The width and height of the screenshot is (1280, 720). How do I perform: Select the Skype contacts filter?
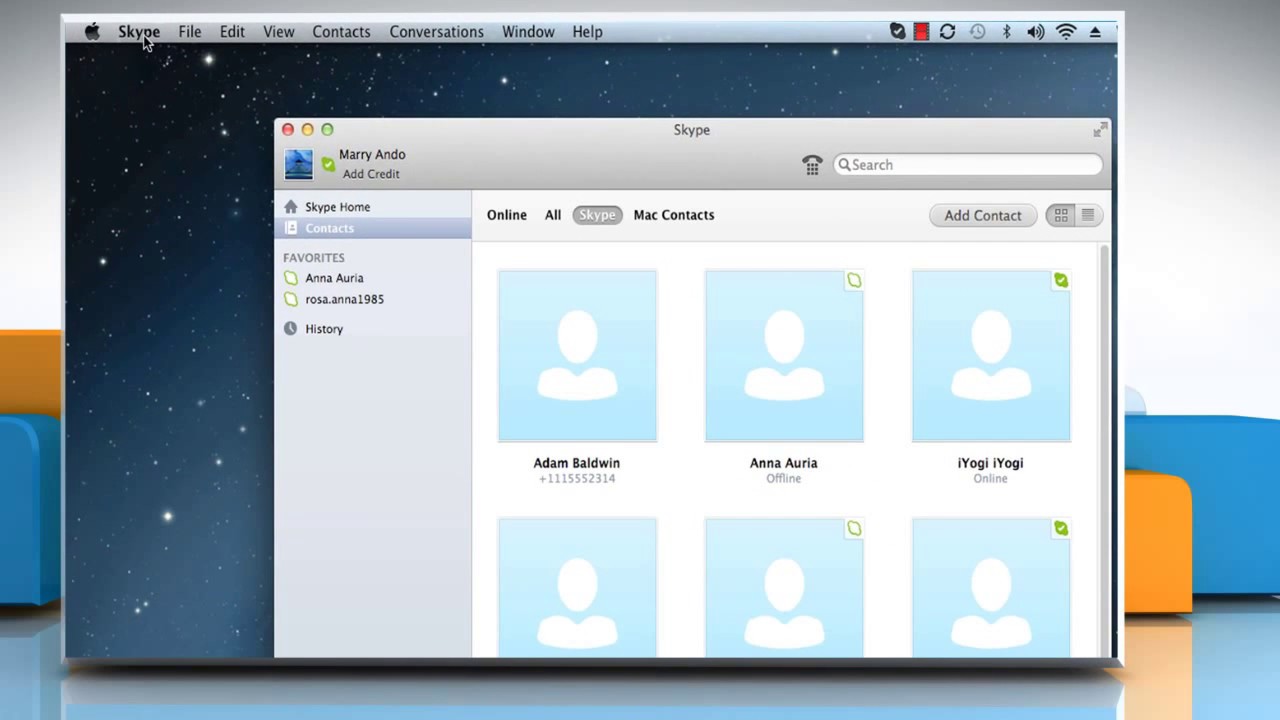click(597, 215)
